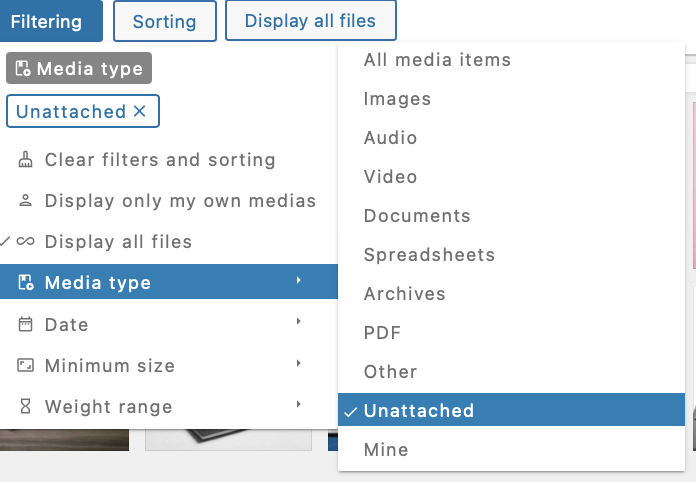The height and width of the screenshot is (482, 696).
Task: Expand the Minimum size submenu arrow
Action: click(x=299, y=365)
